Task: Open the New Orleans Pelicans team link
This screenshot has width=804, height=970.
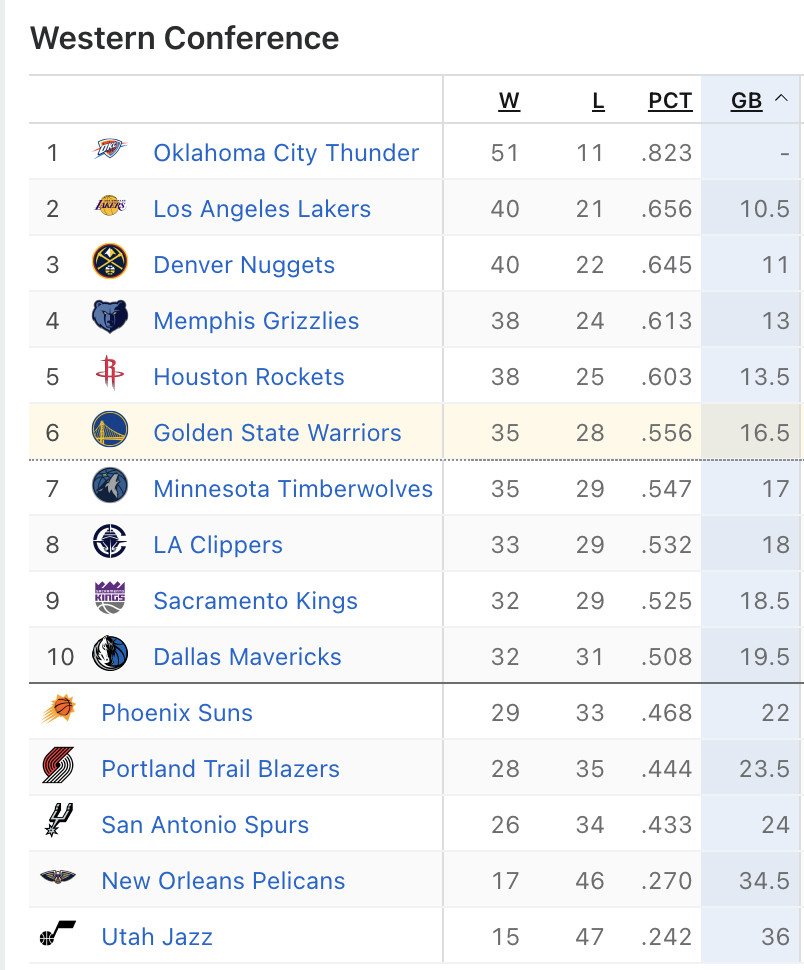Action: click(x=223, y=880)
